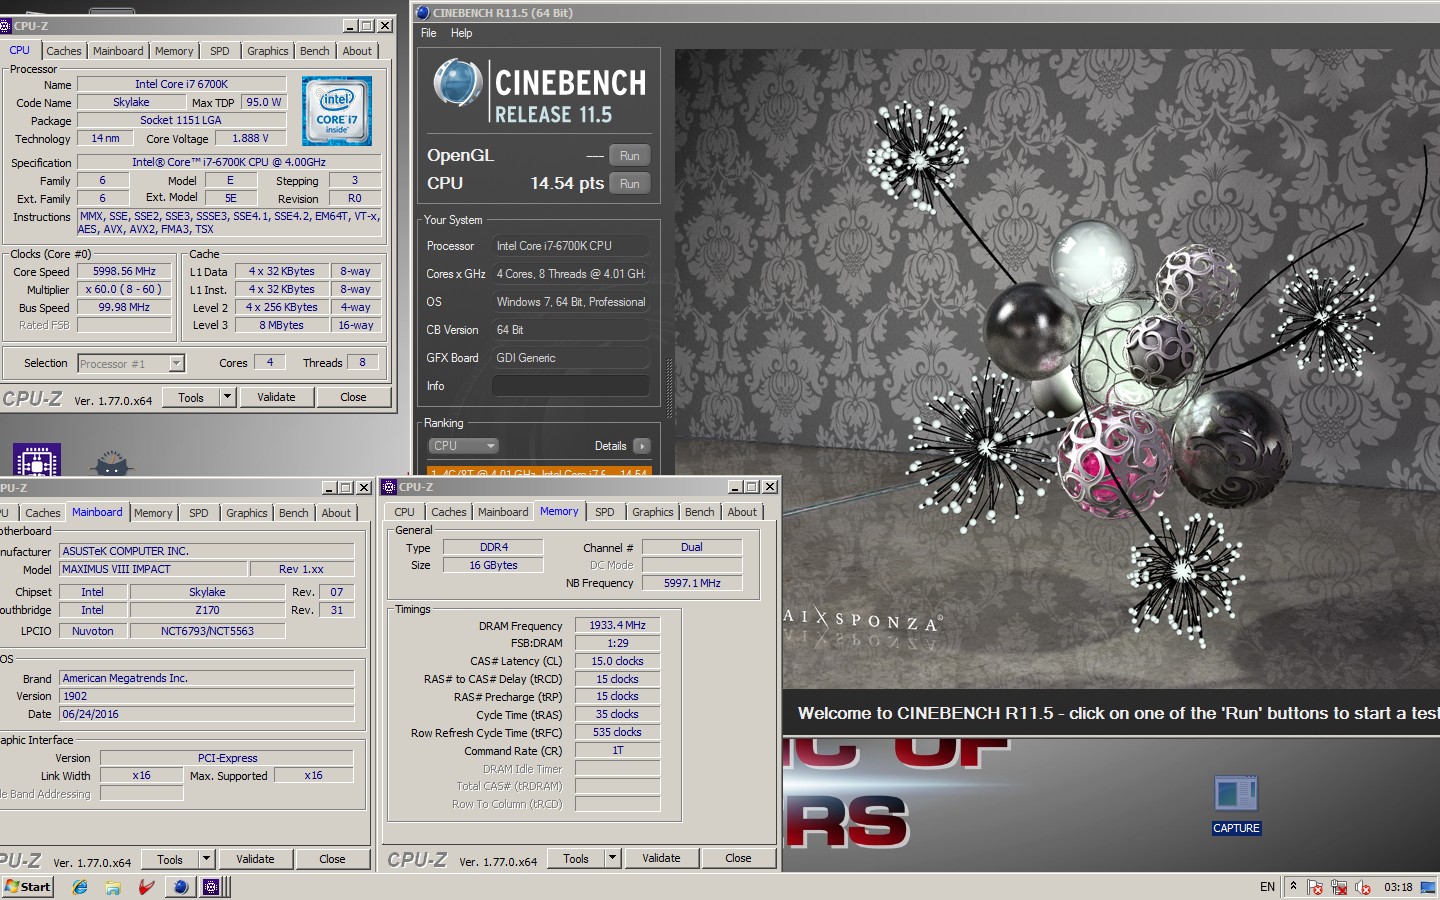This screenshot has width=1440, height=900.
Task: Click the rendered spheres scene preview
Action: tap(1058, 369)
